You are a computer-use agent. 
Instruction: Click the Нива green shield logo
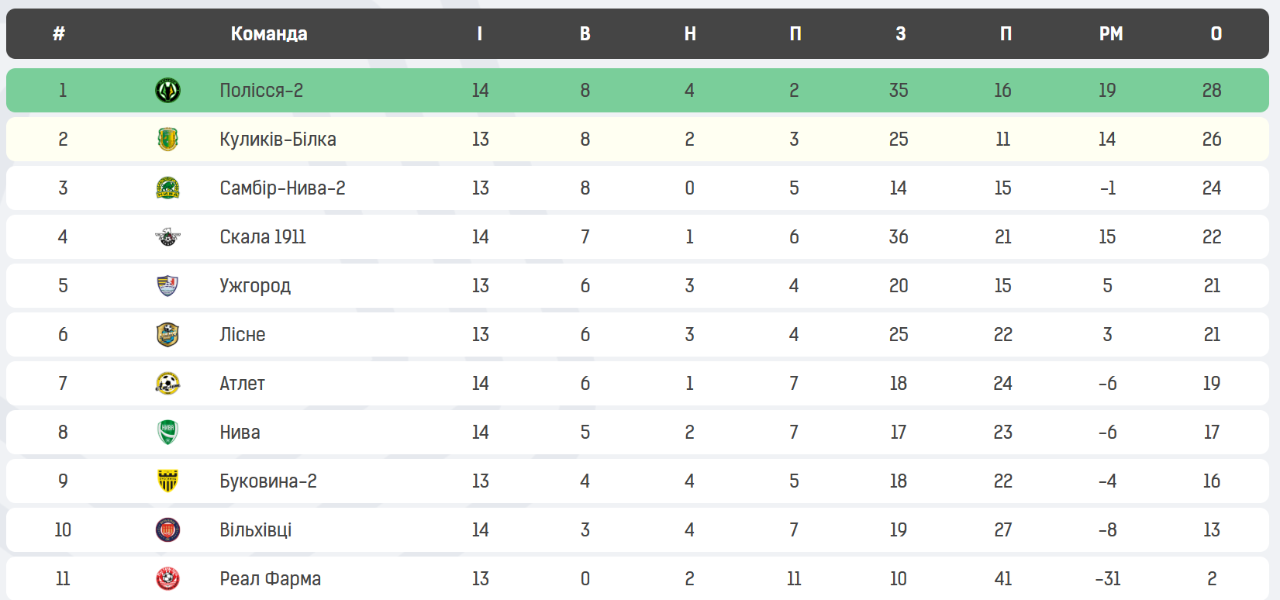[x=168, y=433]
